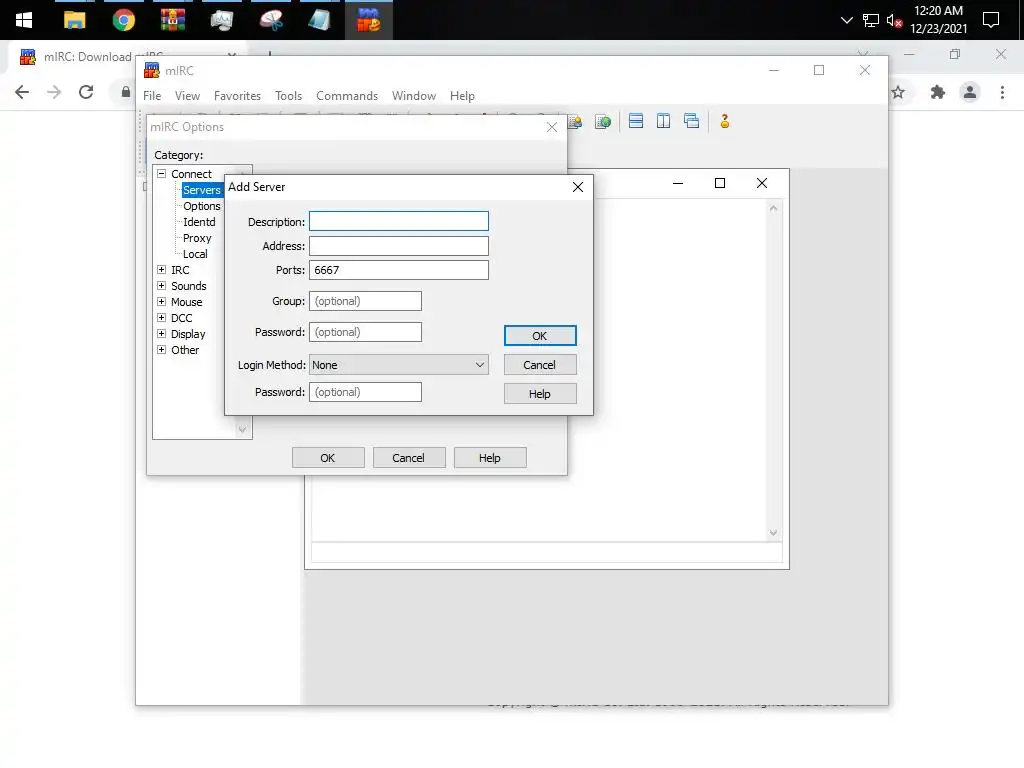Close the Add Server dialog

pos(578,187)
